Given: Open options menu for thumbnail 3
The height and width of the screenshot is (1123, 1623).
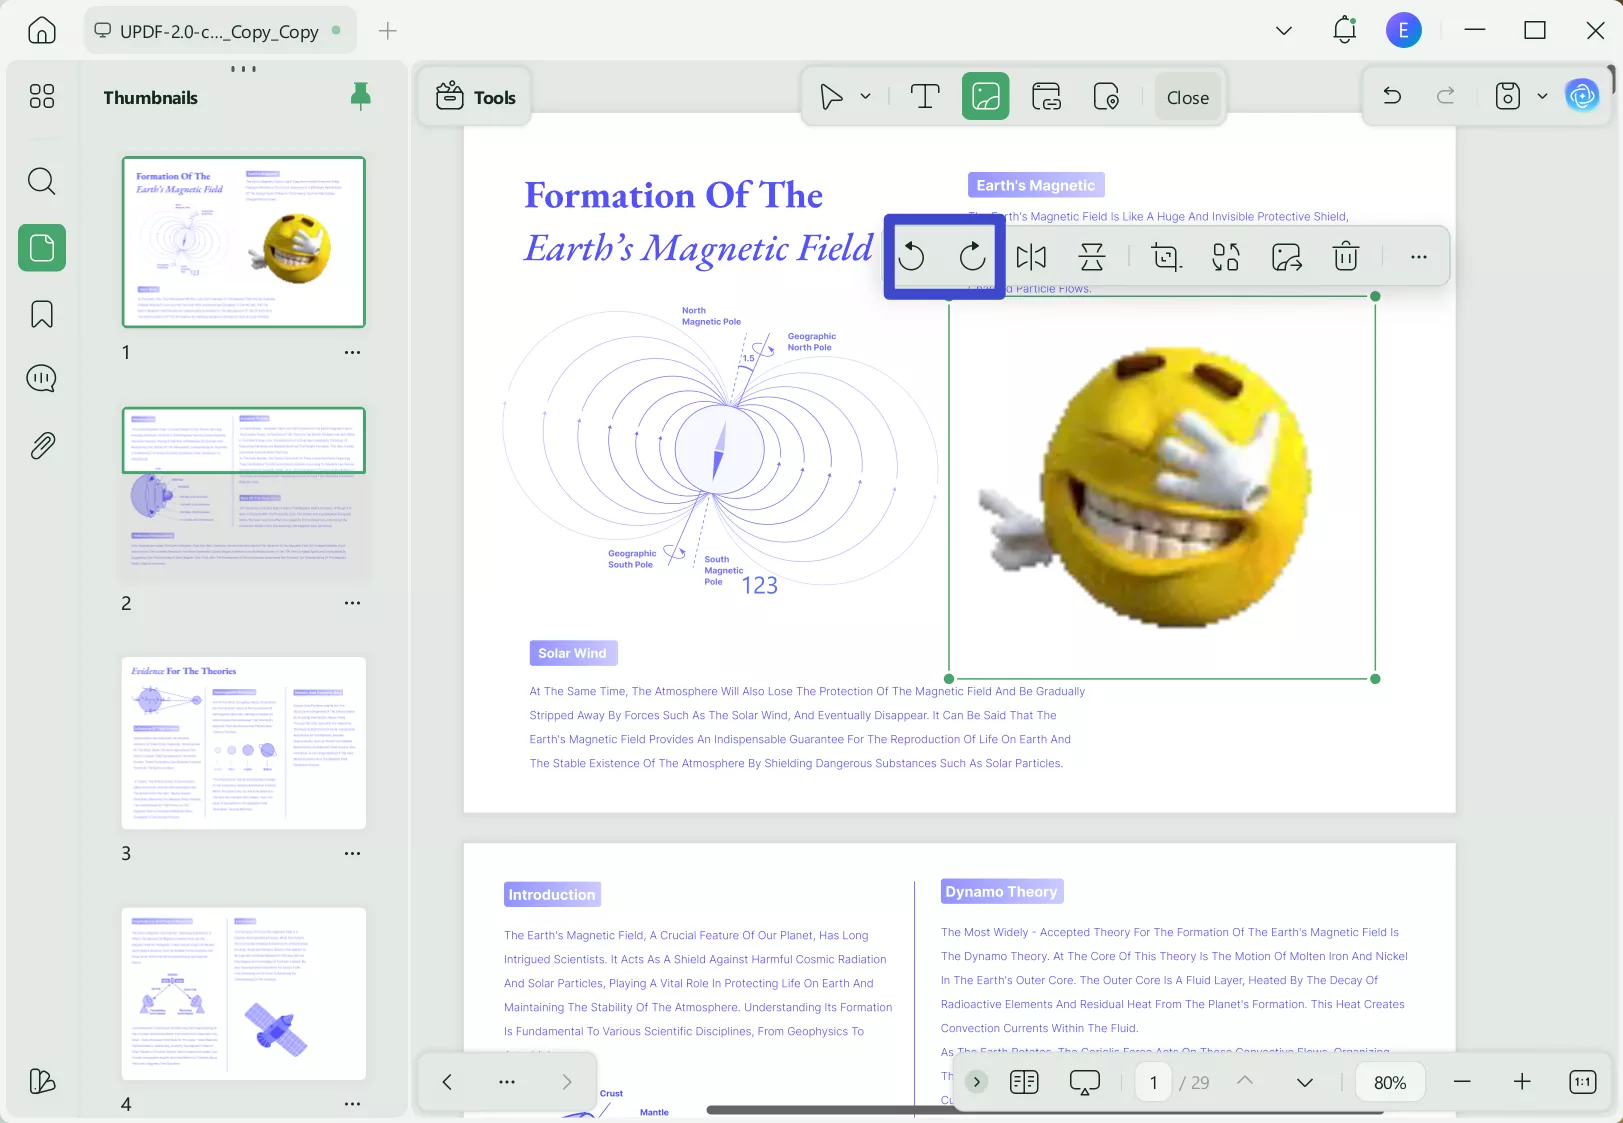Looking at the screenshot, I should pos(352,853).
